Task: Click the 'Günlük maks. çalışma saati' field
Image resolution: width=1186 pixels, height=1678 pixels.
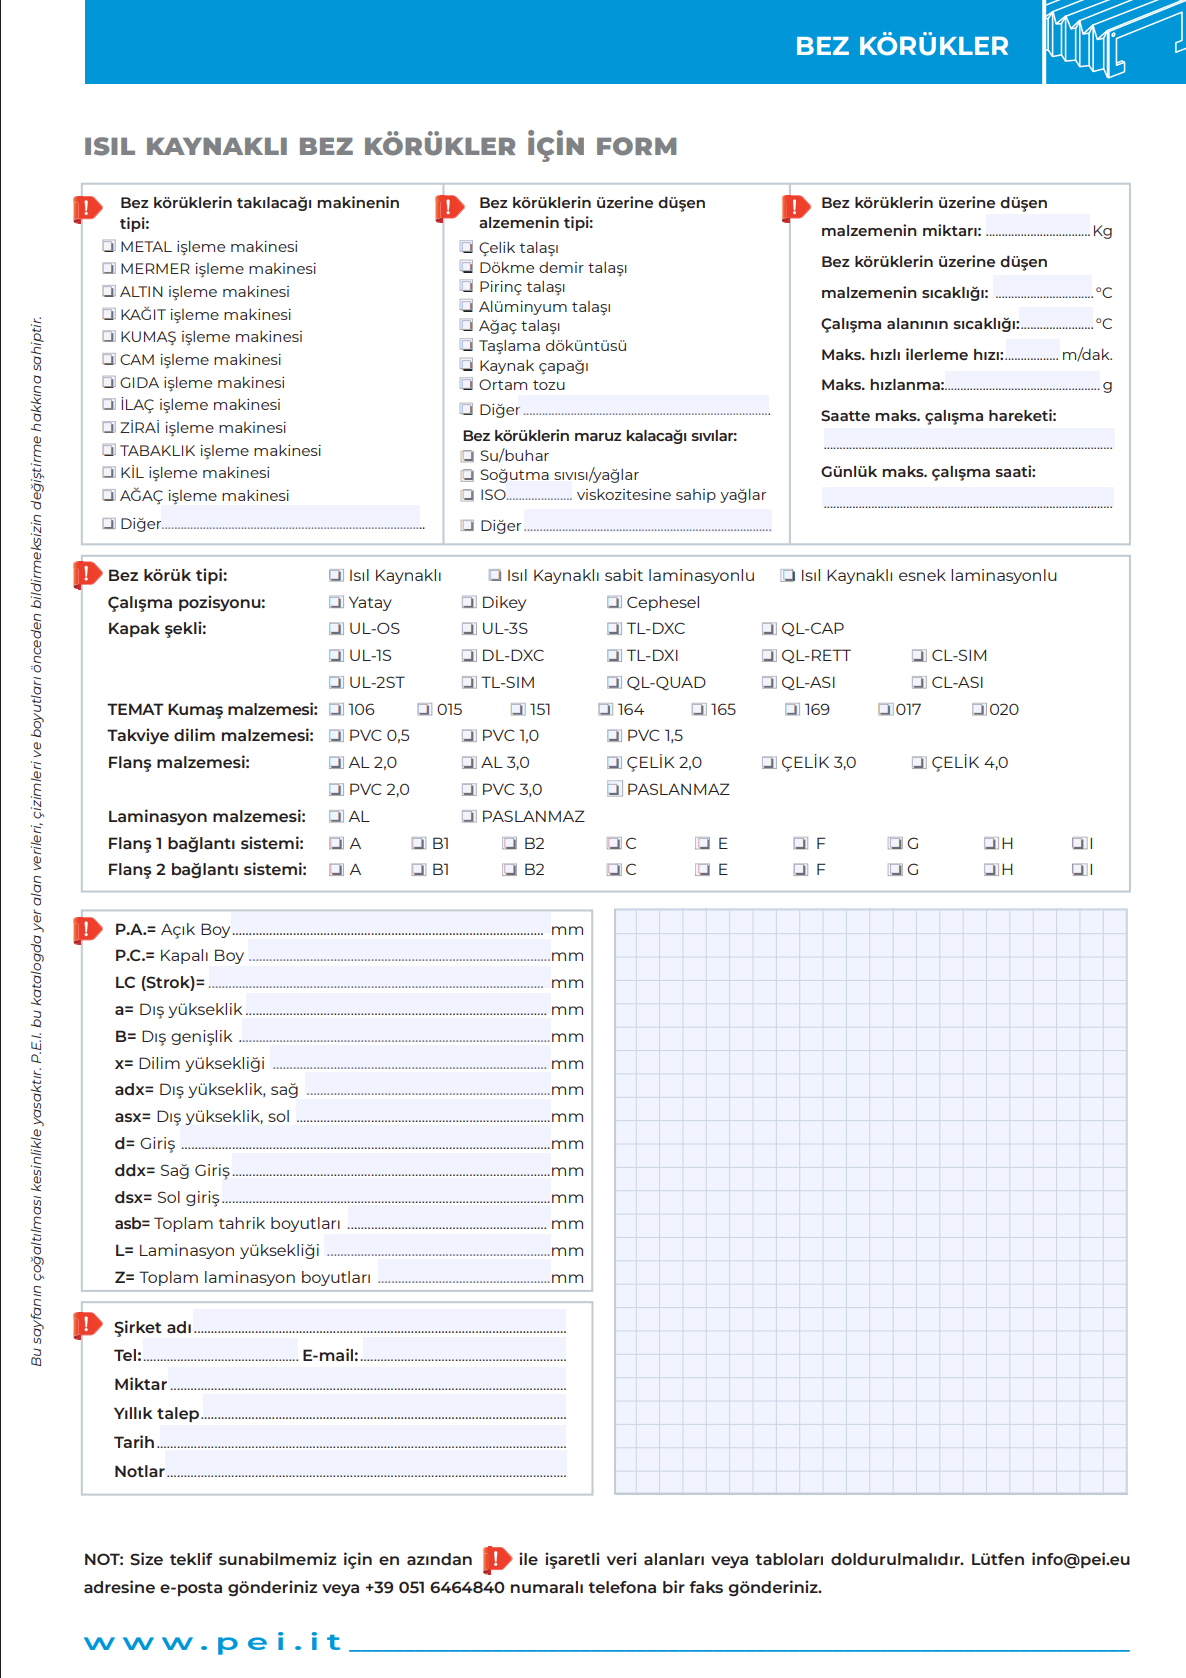Action: click(967, 497)
